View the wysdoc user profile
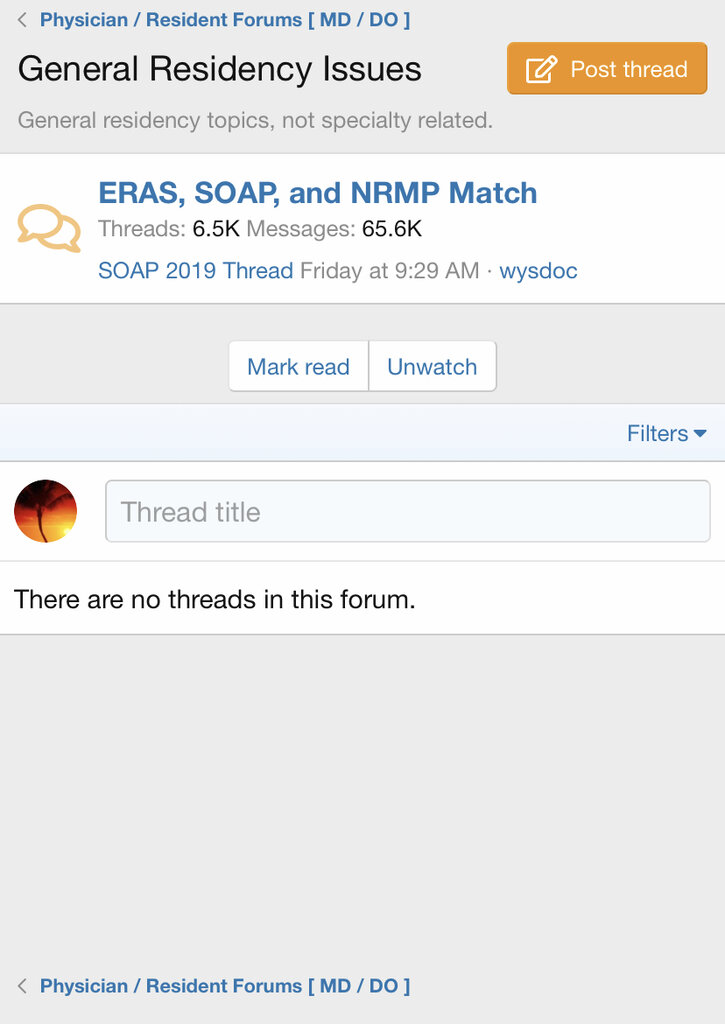 click(x=538, y=270)
